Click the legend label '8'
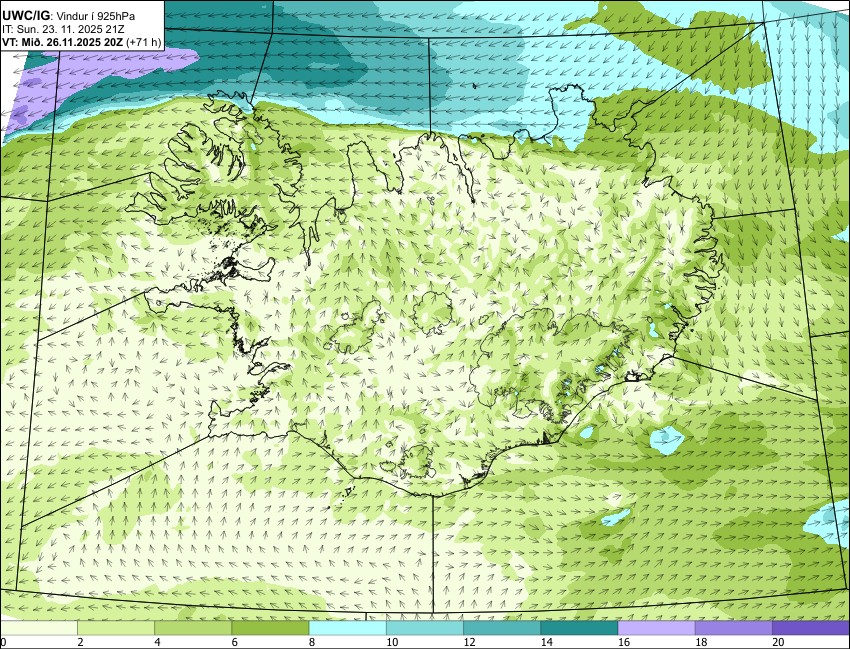850x649 pixels. click(312, 642)
